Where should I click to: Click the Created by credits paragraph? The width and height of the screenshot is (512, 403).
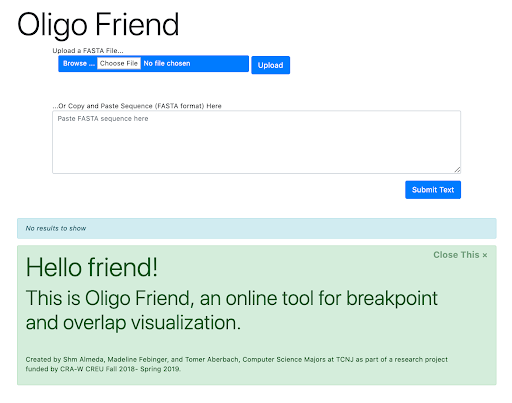[x=237, y=364]
